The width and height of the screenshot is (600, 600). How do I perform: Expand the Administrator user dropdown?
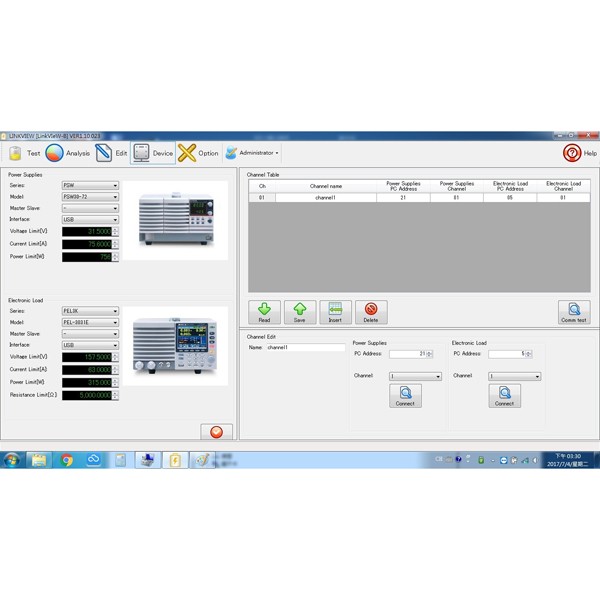(x=252, y=153)
